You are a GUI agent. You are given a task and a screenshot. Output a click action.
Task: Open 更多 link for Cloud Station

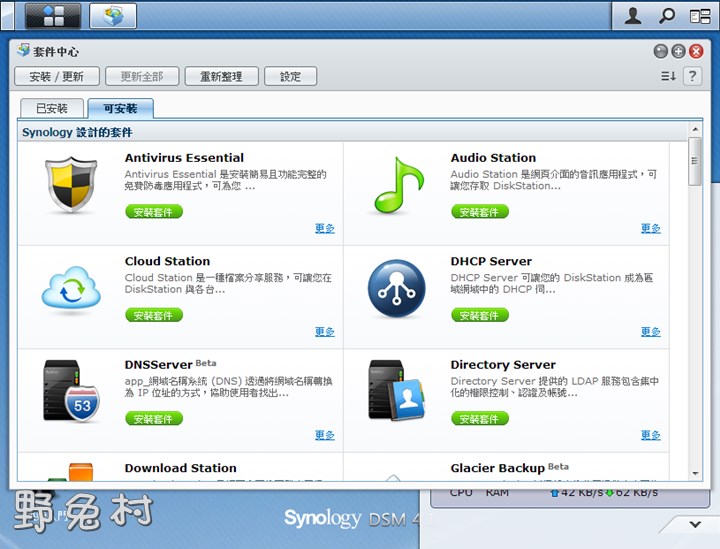pos(325,331)
